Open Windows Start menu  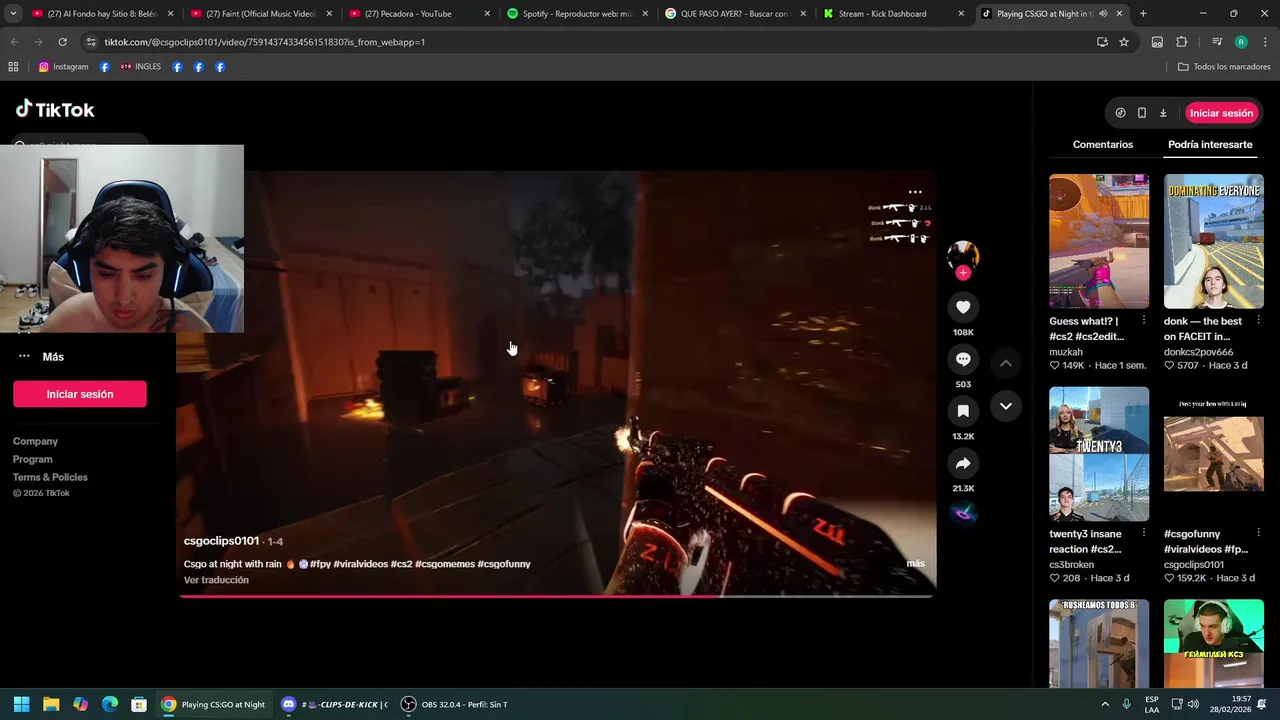point(21,704)
